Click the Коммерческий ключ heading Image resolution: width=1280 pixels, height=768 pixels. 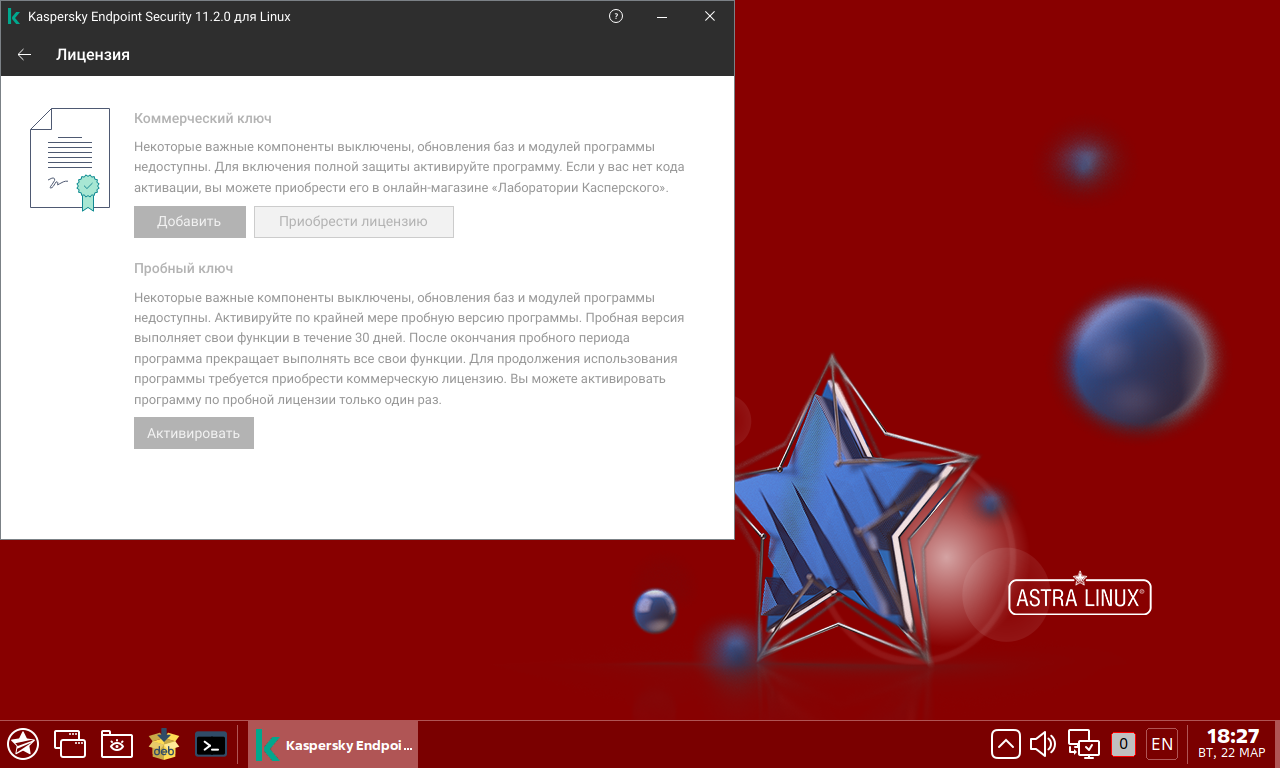pos(203,118)
